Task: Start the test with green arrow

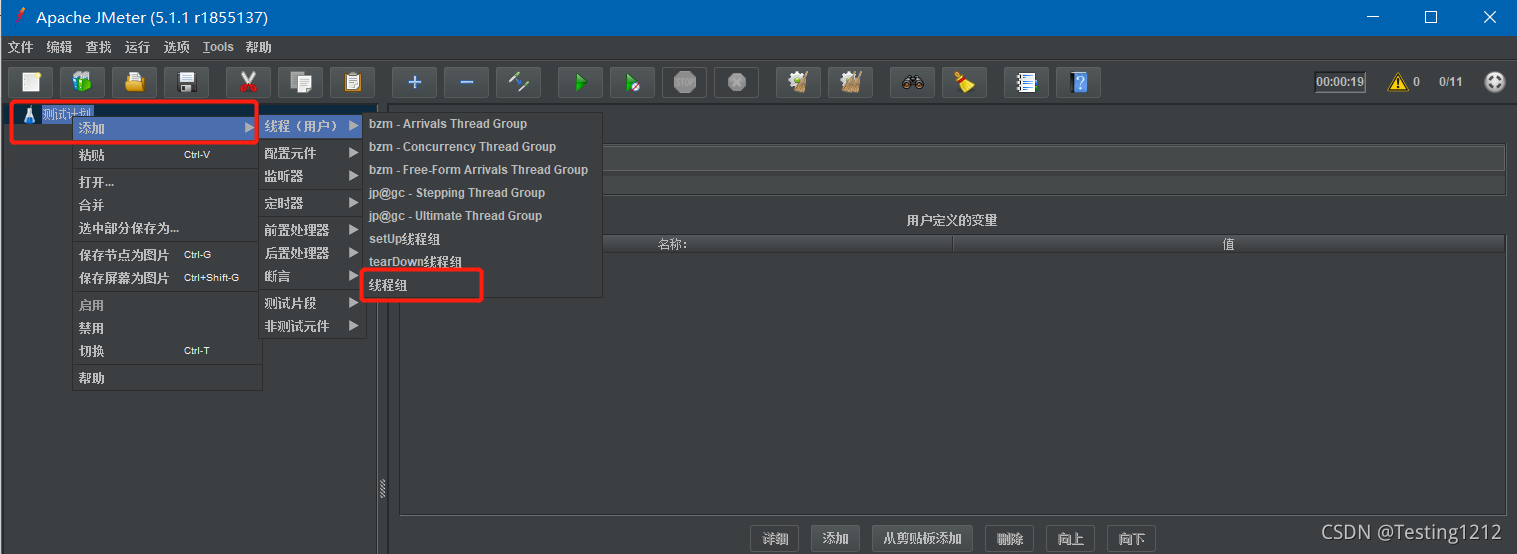Action: pos(580,82)
